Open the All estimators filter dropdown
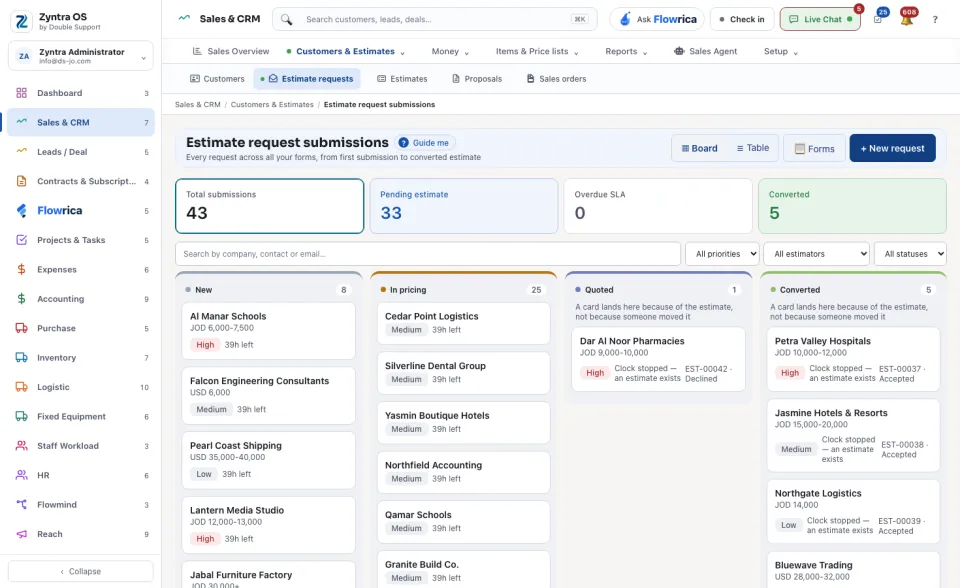This screenshot has width=960, height=588. [817, 254]
